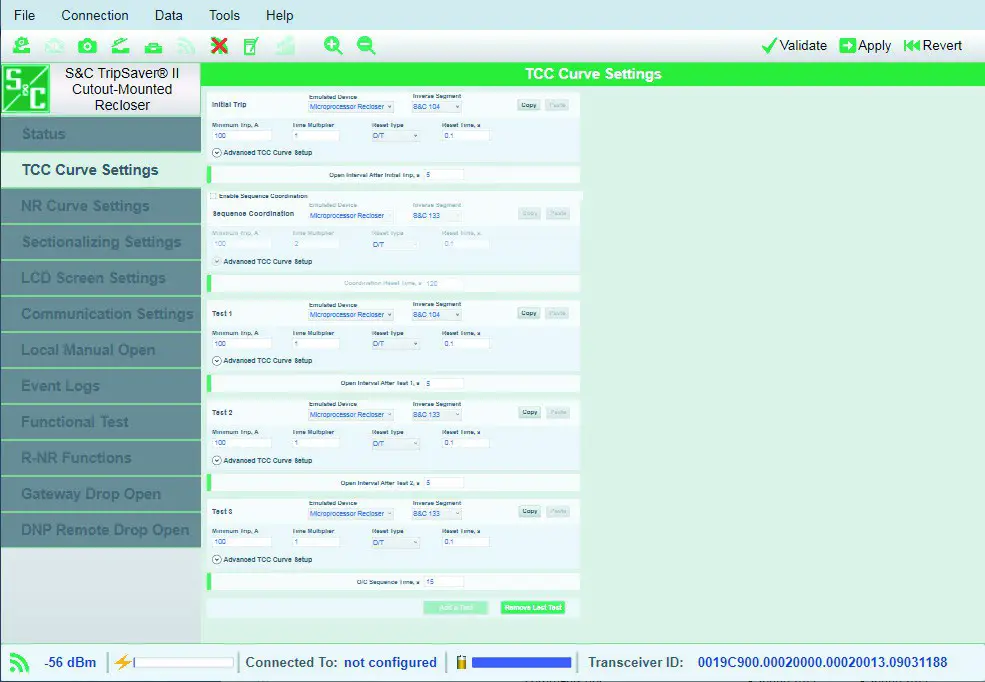Open the R-NR Functions tab
The width and height of the screenshot is (985, 682).
(x=101, y=458)
